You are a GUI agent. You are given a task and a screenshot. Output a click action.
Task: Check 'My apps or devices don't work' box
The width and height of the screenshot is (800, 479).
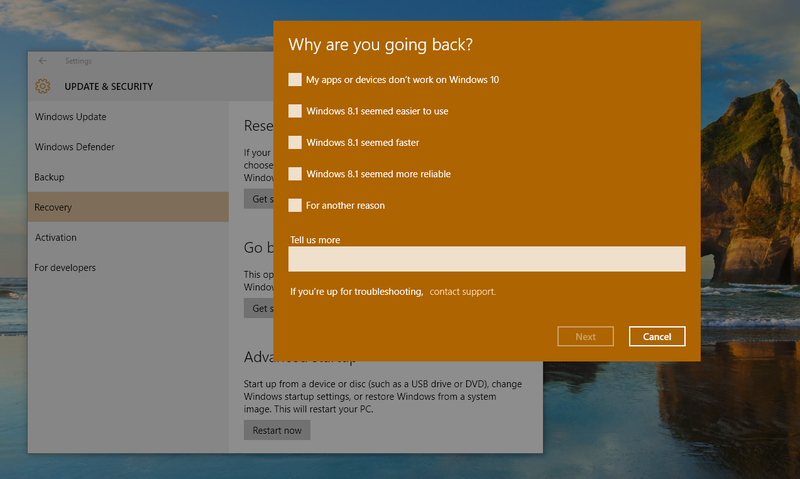click(295, 80)
